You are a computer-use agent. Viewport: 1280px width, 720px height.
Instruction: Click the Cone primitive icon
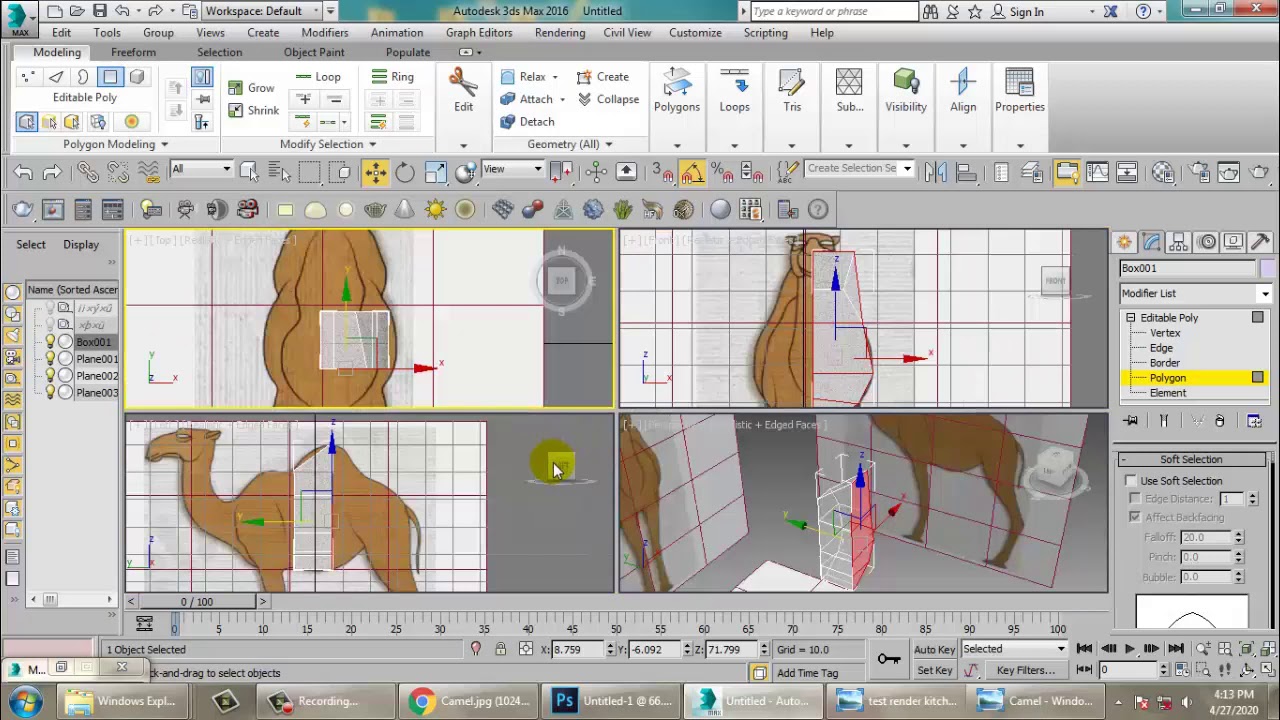click(x=405, y=210)
